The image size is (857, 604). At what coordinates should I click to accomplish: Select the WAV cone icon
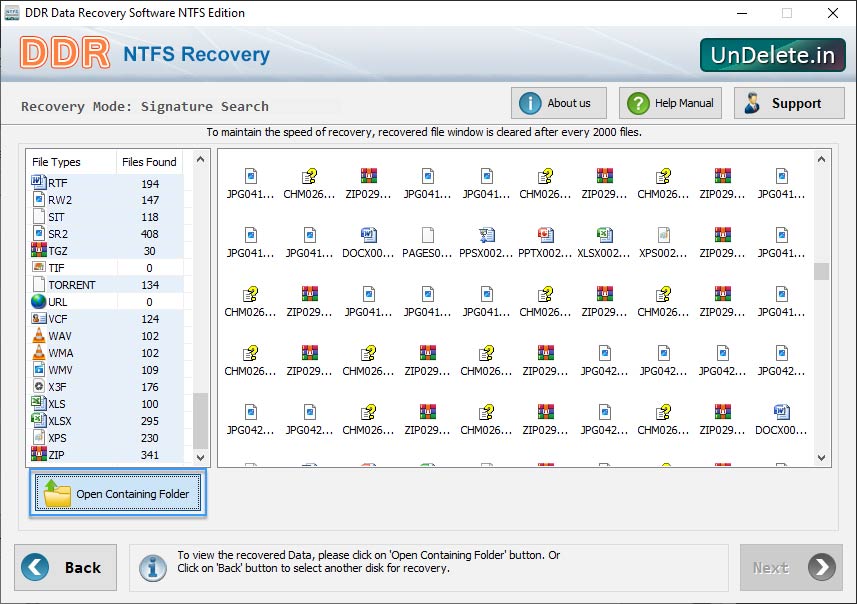click(39, 335)
